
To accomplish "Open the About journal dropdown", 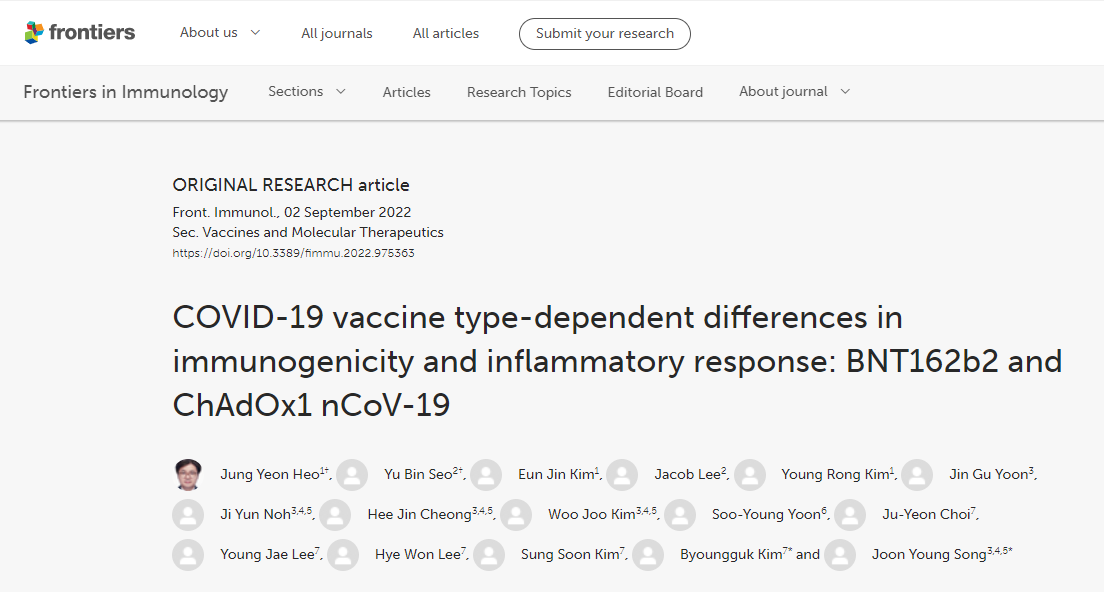I will (794, 92).
